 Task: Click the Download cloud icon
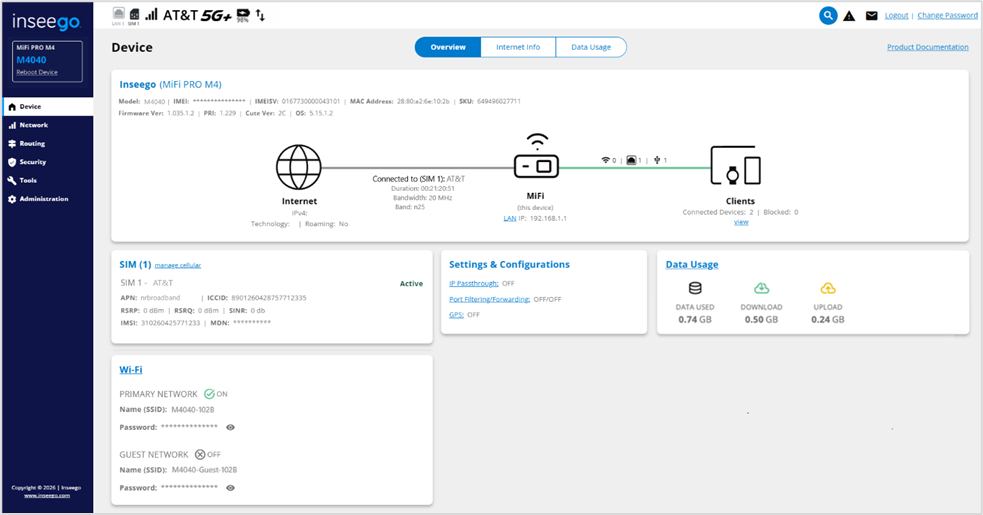coord(762,288)
